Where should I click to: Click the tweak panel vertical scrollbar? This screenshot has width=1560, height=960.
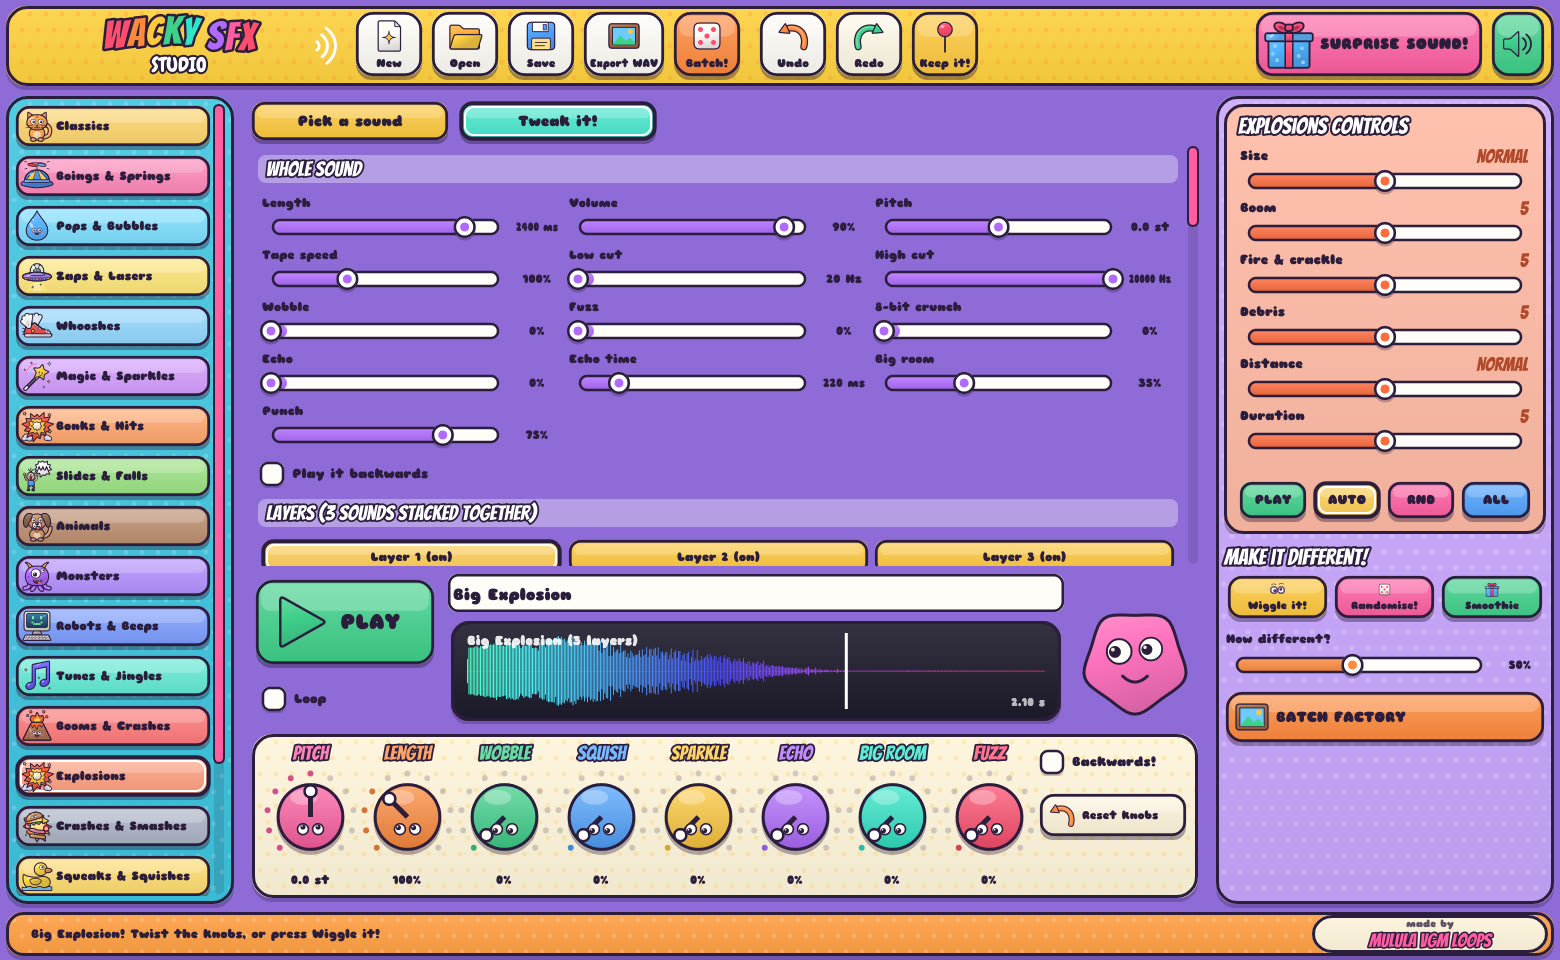(1193, 187)
